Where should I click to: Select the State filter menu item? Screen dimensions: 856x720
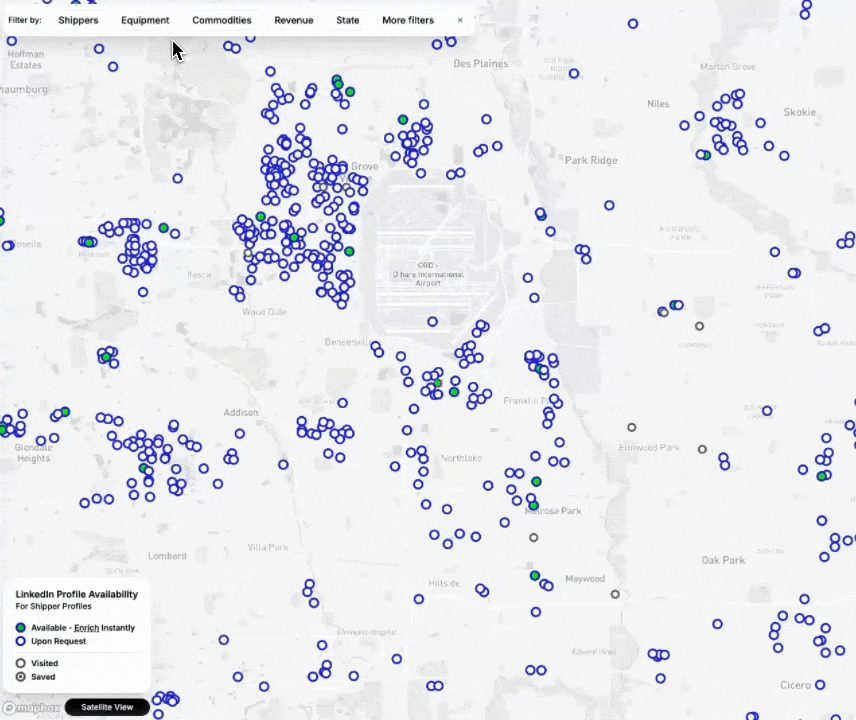click(347, 20)
